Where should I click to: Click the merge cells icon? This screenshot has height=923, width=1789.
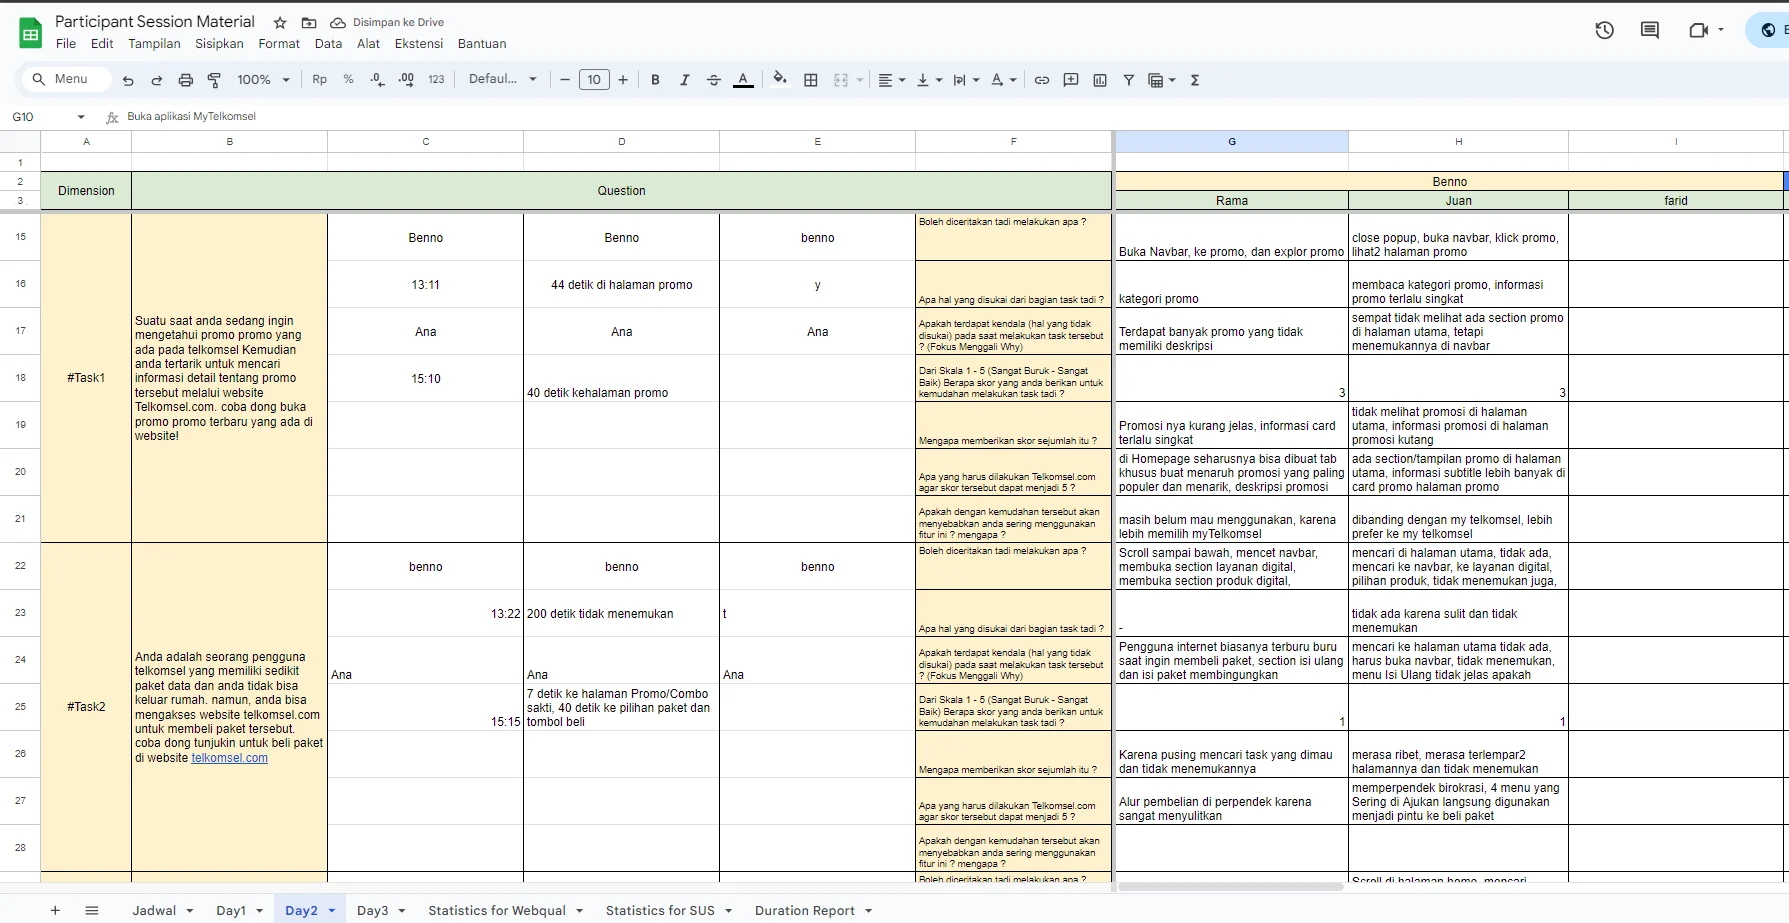click(841, 80)
